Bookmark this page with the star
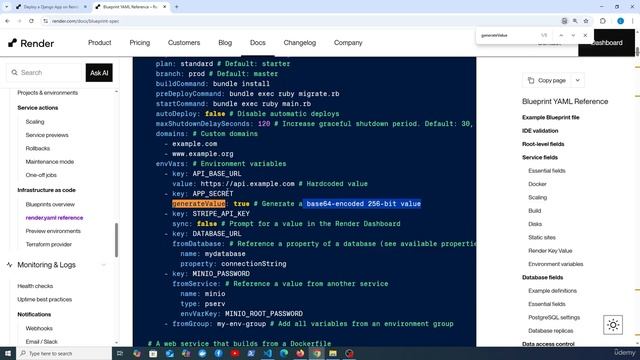This screenshot has height=360, width=640. point(586,21)
